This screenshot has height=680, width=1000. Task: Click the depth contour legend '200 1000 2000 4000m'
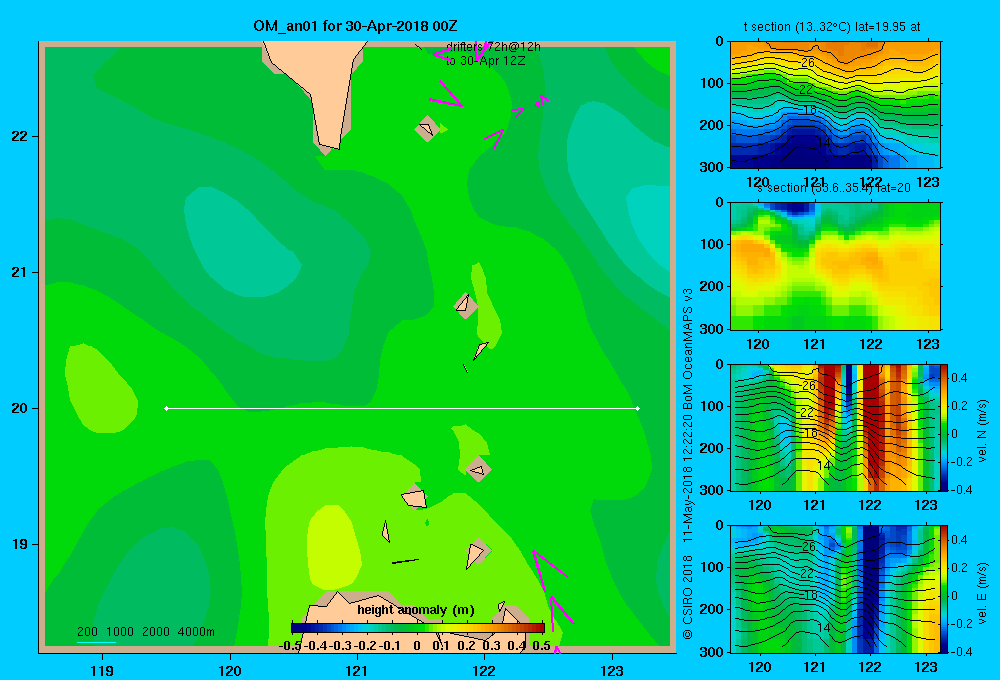pyautogui.click(x=145, y=632)
